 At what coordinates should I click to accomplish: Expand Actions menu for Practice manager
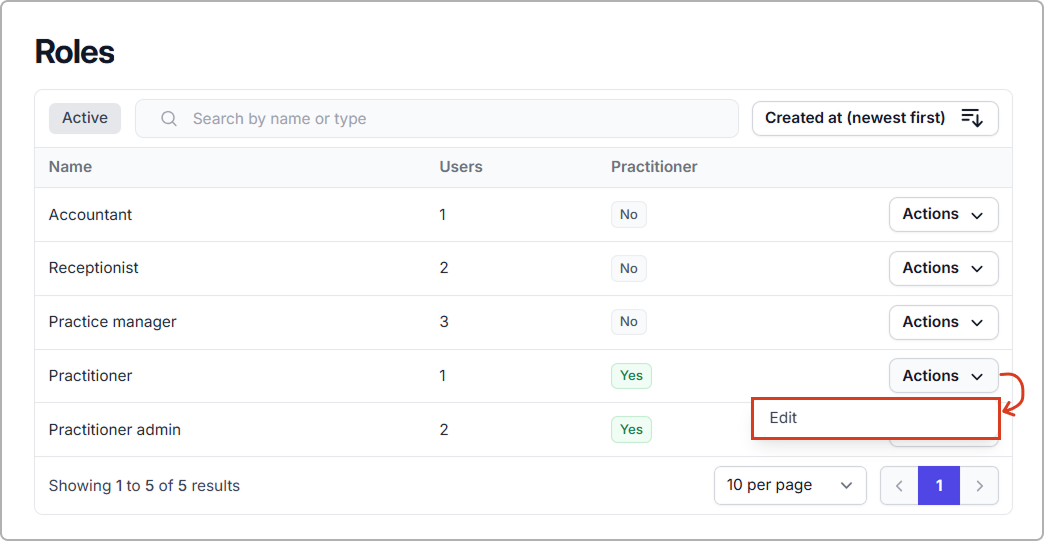coord(943,322)
